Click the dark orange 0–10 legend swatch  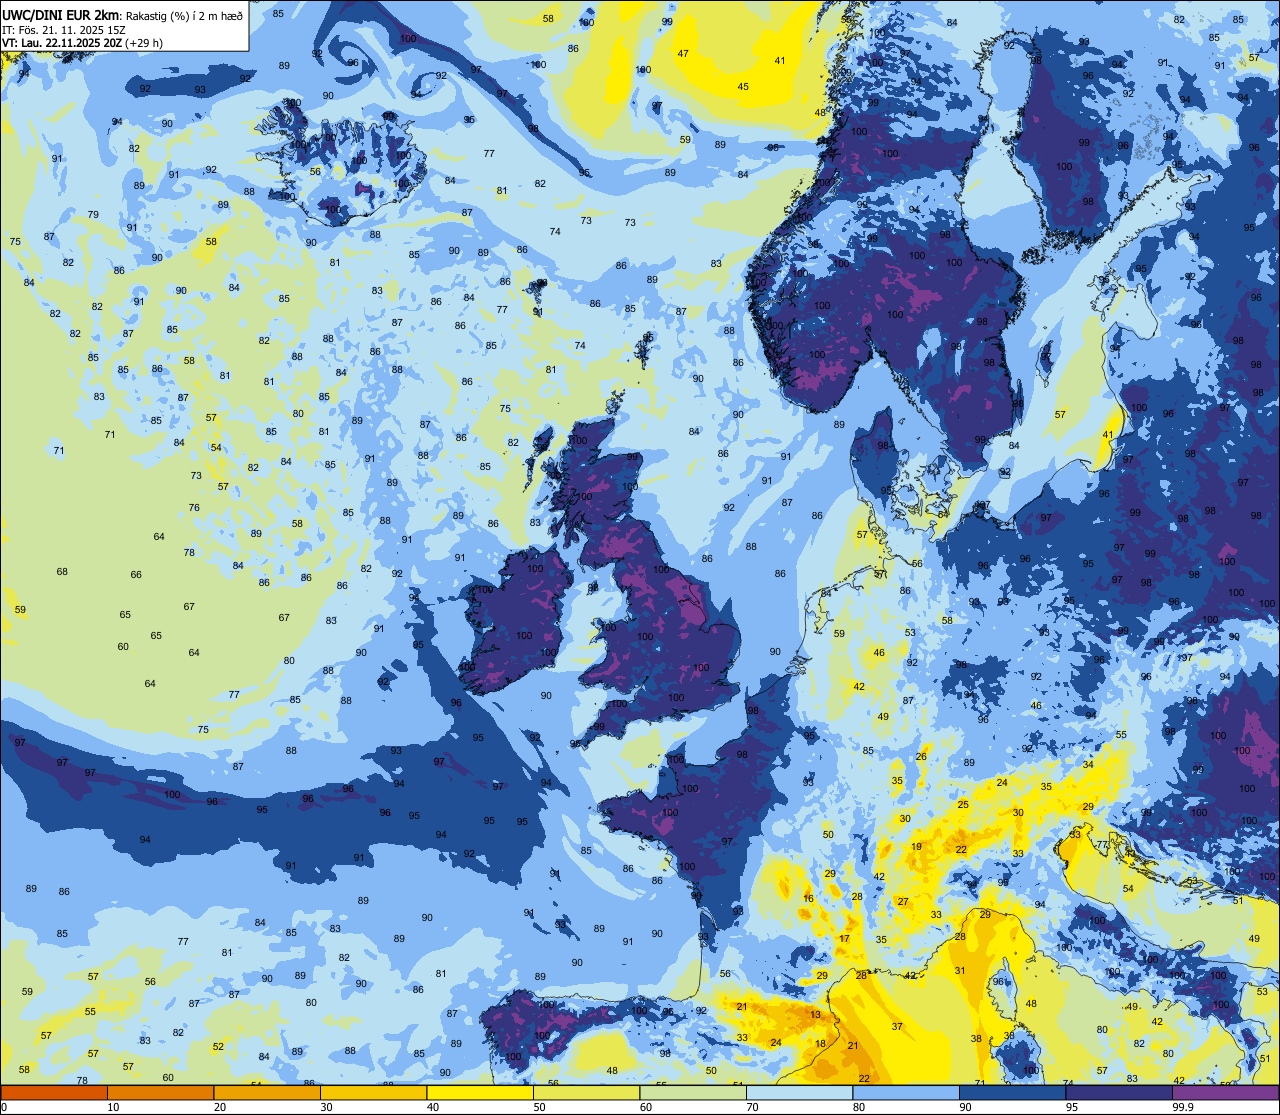tap(54, 1092)
